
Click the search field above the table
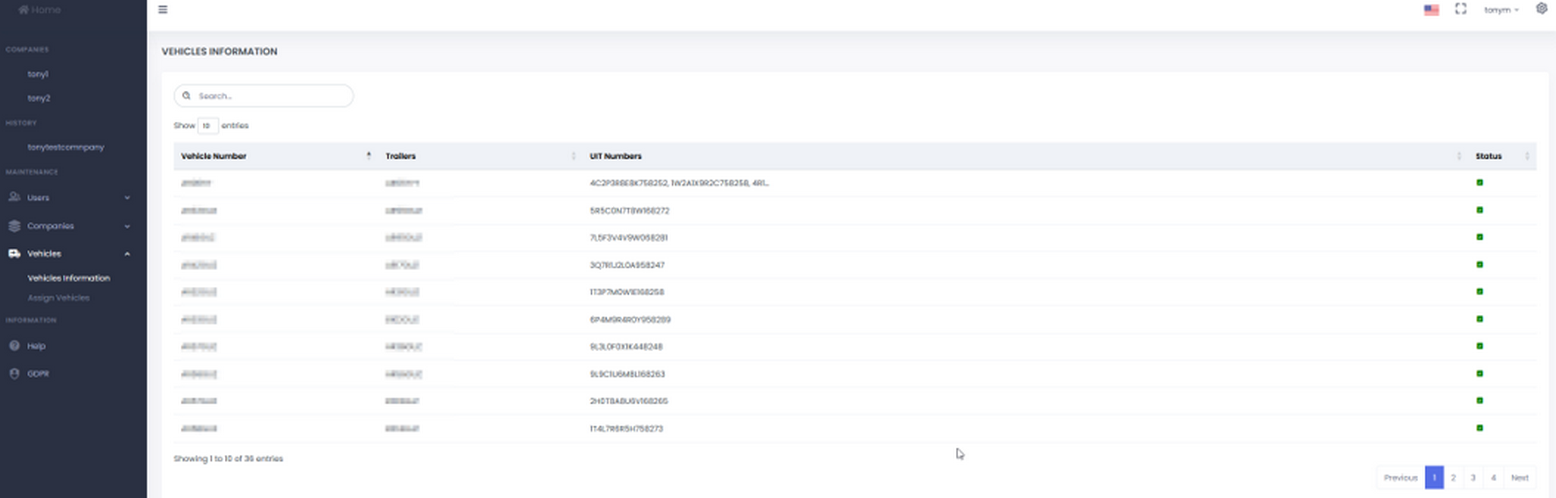(x=264, y=96)
